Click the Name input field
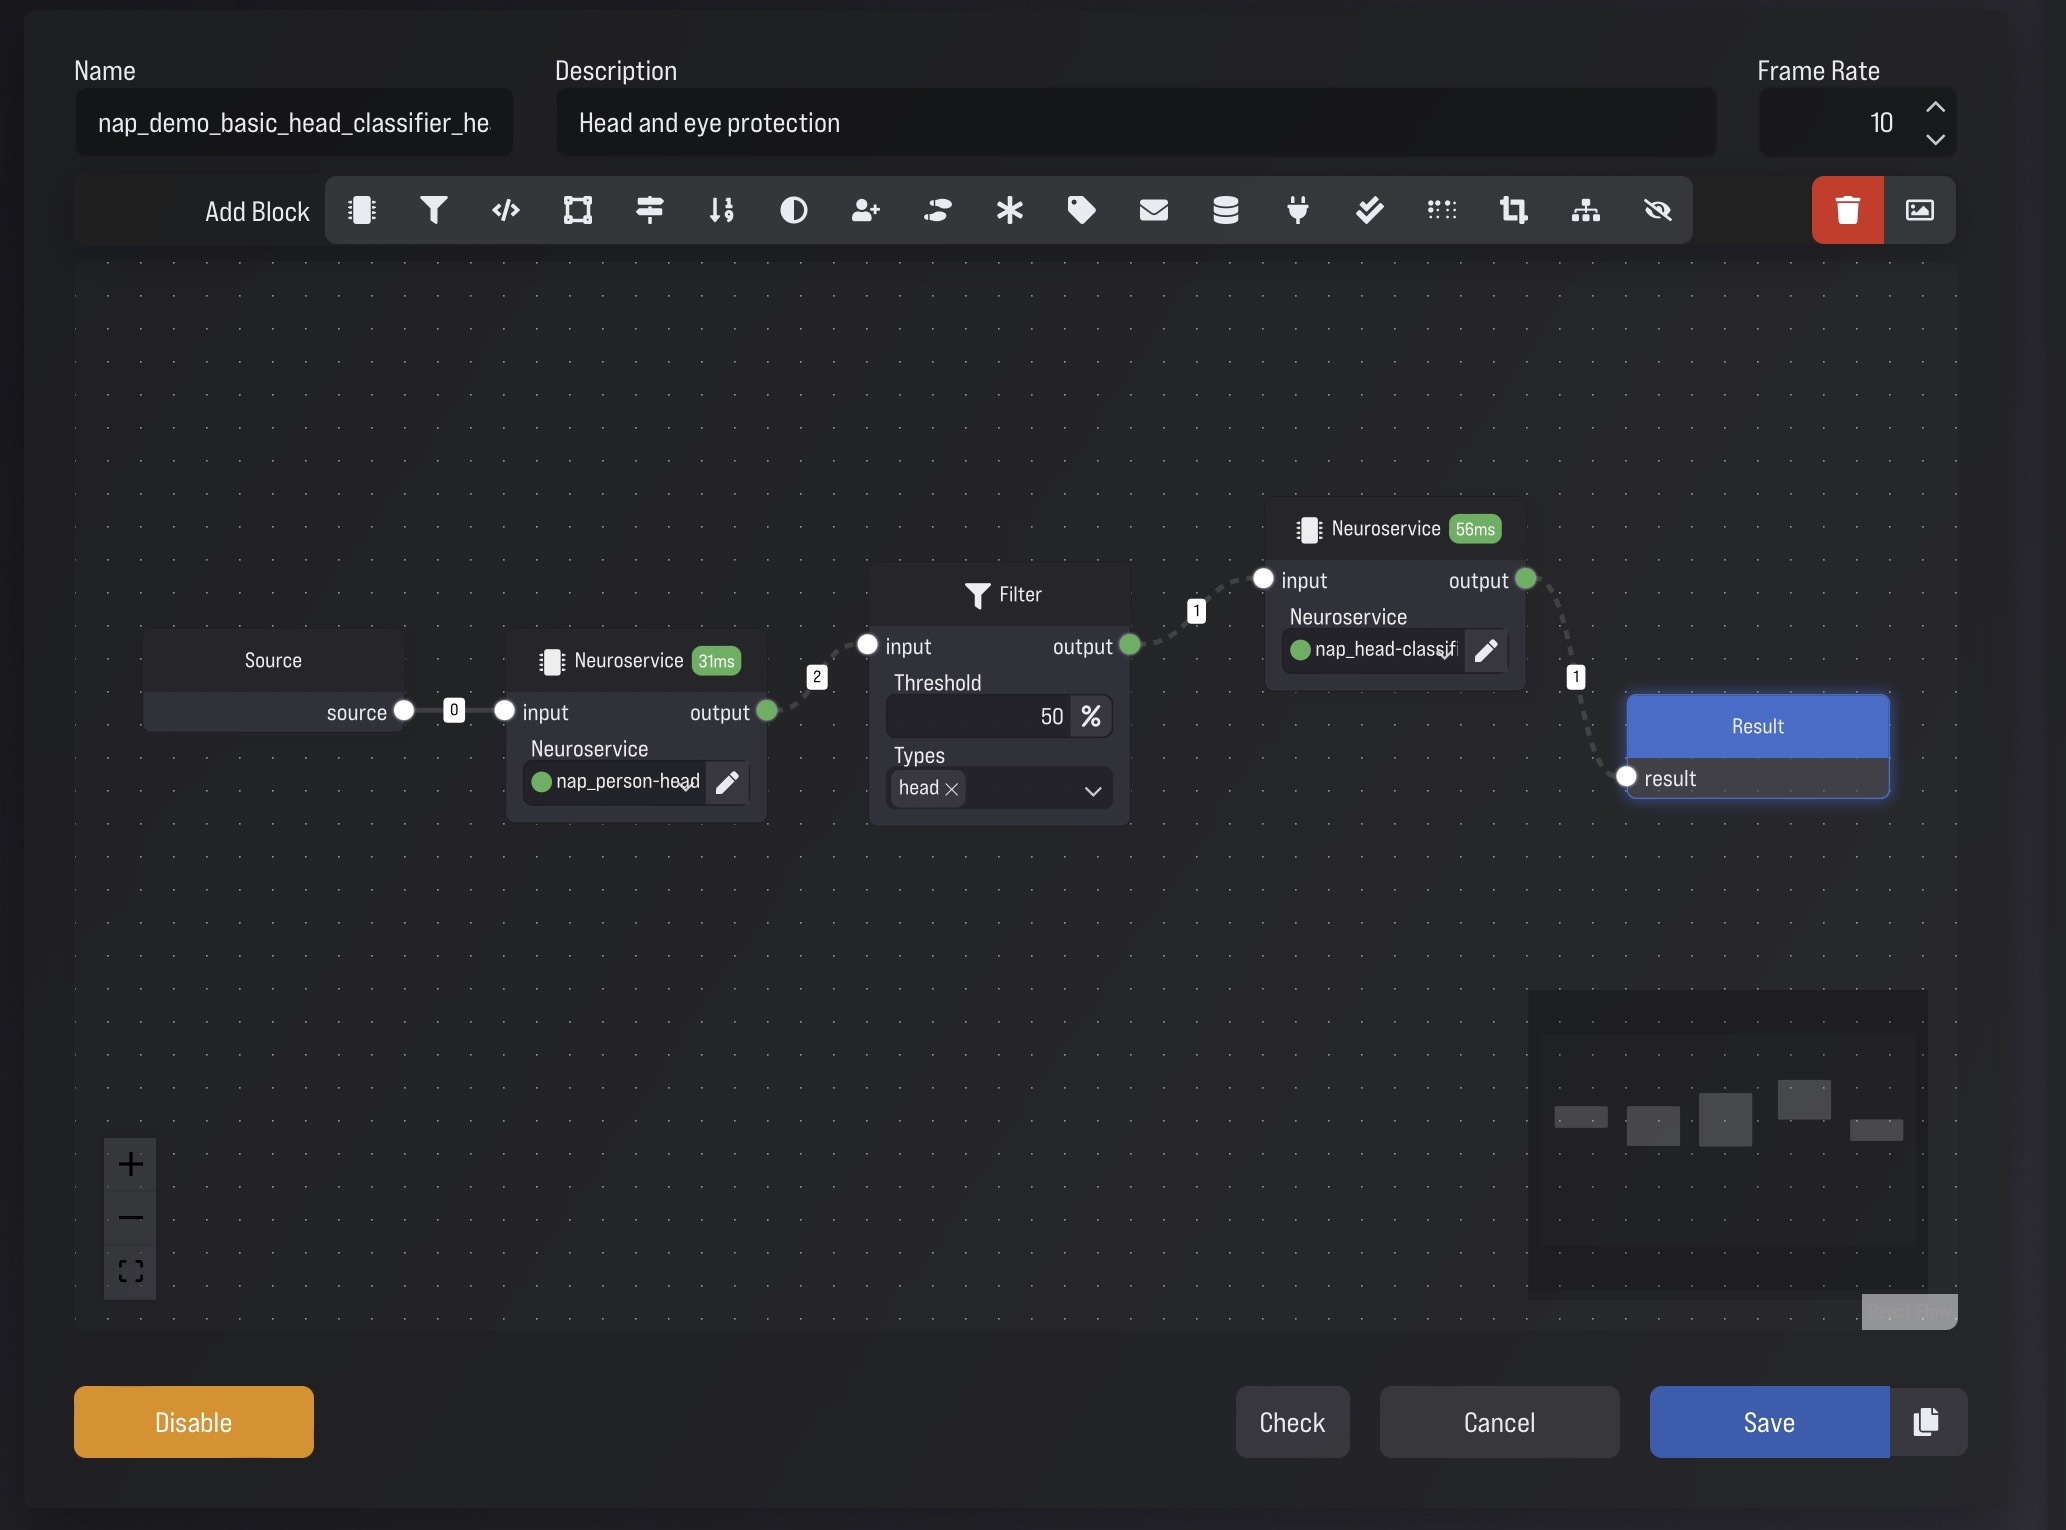Image resolution: width=2066 pixels, height=1530 pixels. coord(294,122)
